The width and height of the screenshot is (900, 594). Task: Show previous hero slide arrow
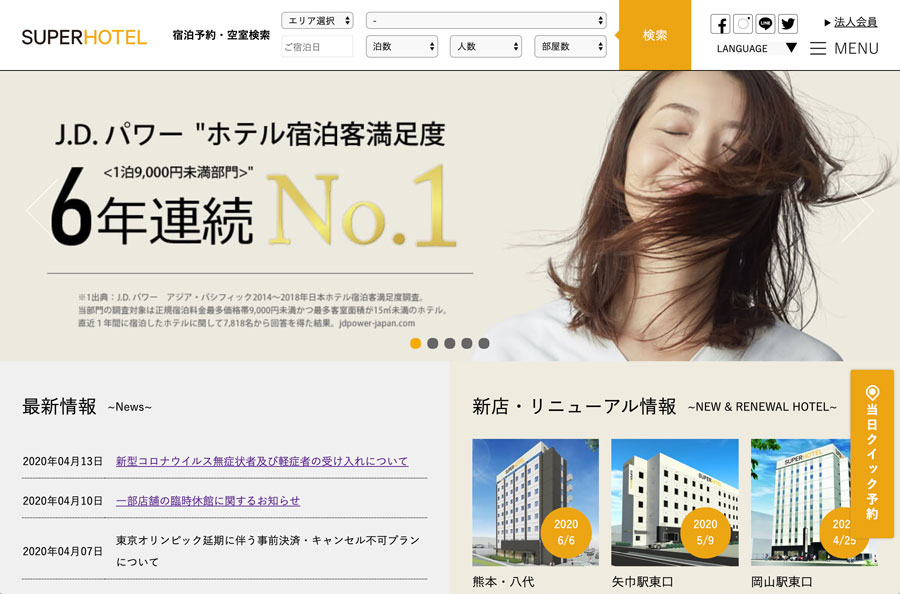(40, 209)
